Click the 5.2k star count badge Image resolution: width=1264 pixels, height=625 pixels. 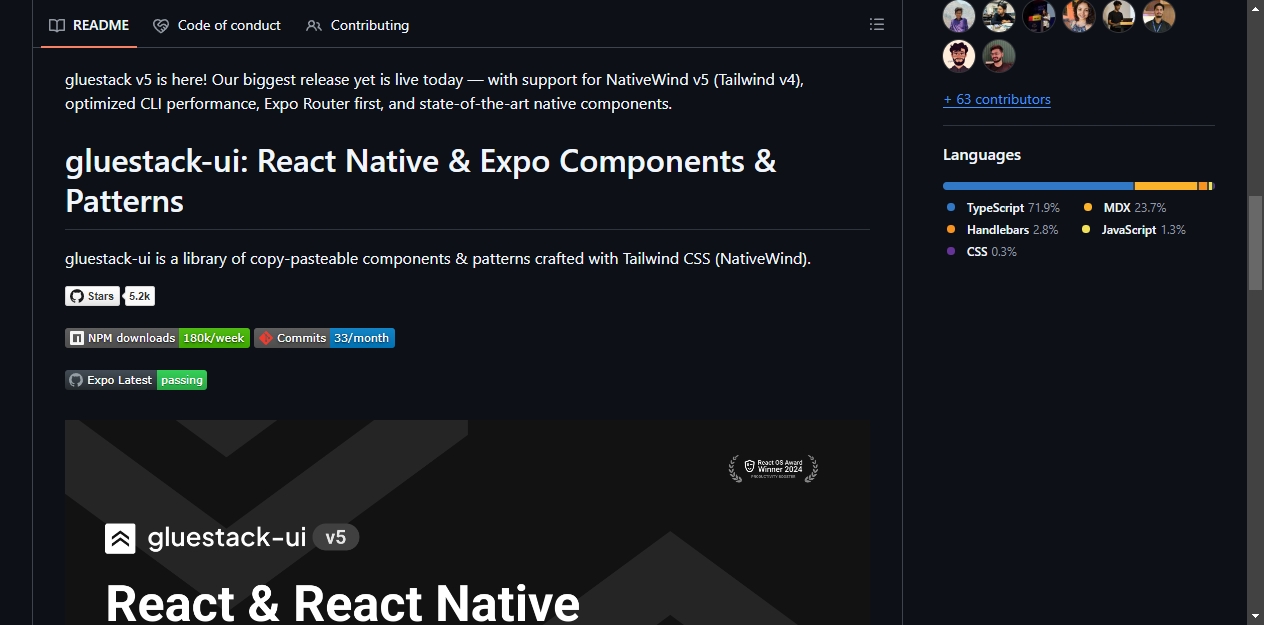pyautogui.click(x=139, y=296)
